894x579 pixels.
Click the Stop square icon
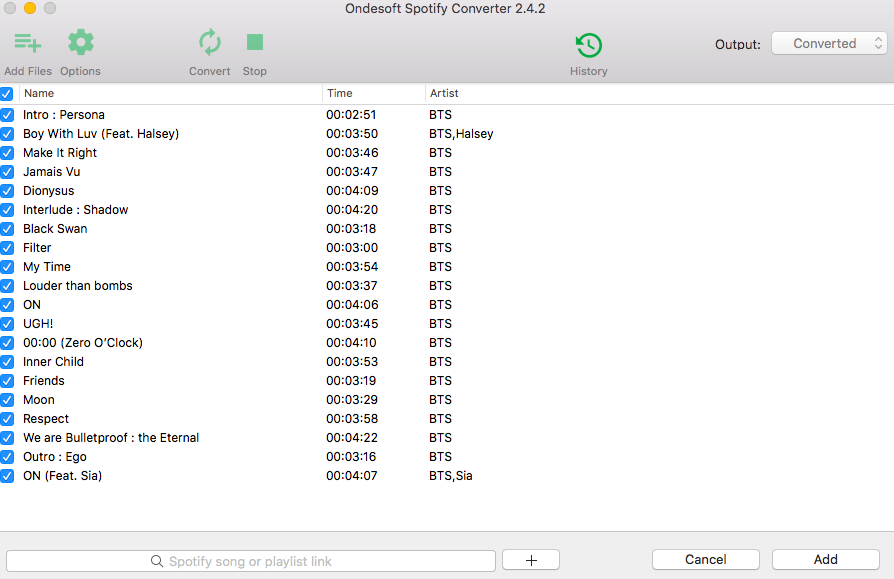pyautogui.click(x=255, y=42)
